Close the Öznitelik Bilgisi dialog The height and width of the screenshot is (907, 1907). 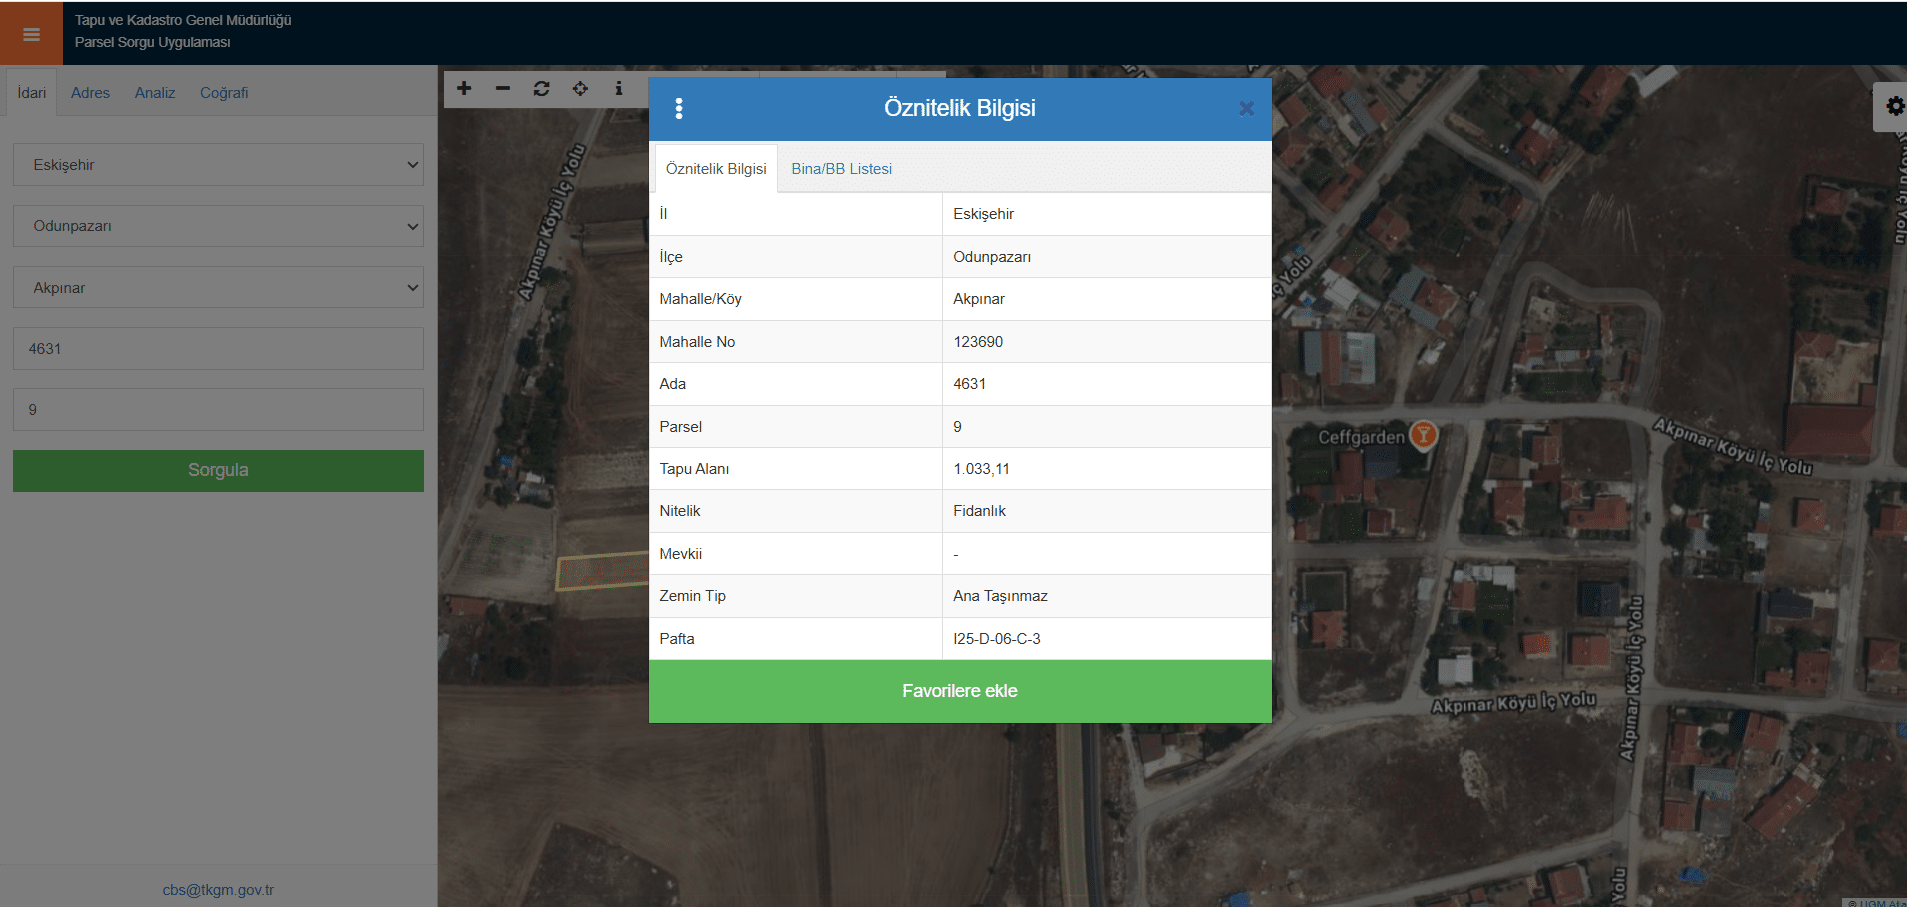pyautogui.click(x=1246, y=108)
